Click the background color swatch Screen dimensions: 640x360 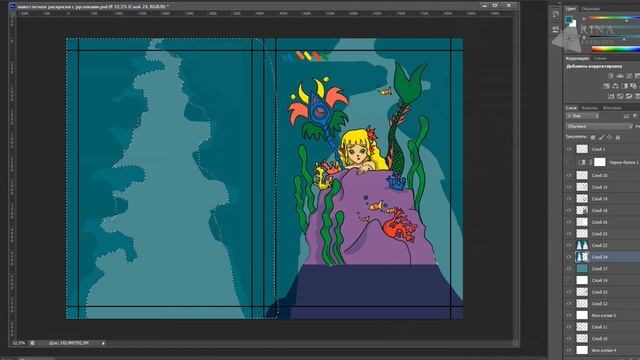click(573, 24)
